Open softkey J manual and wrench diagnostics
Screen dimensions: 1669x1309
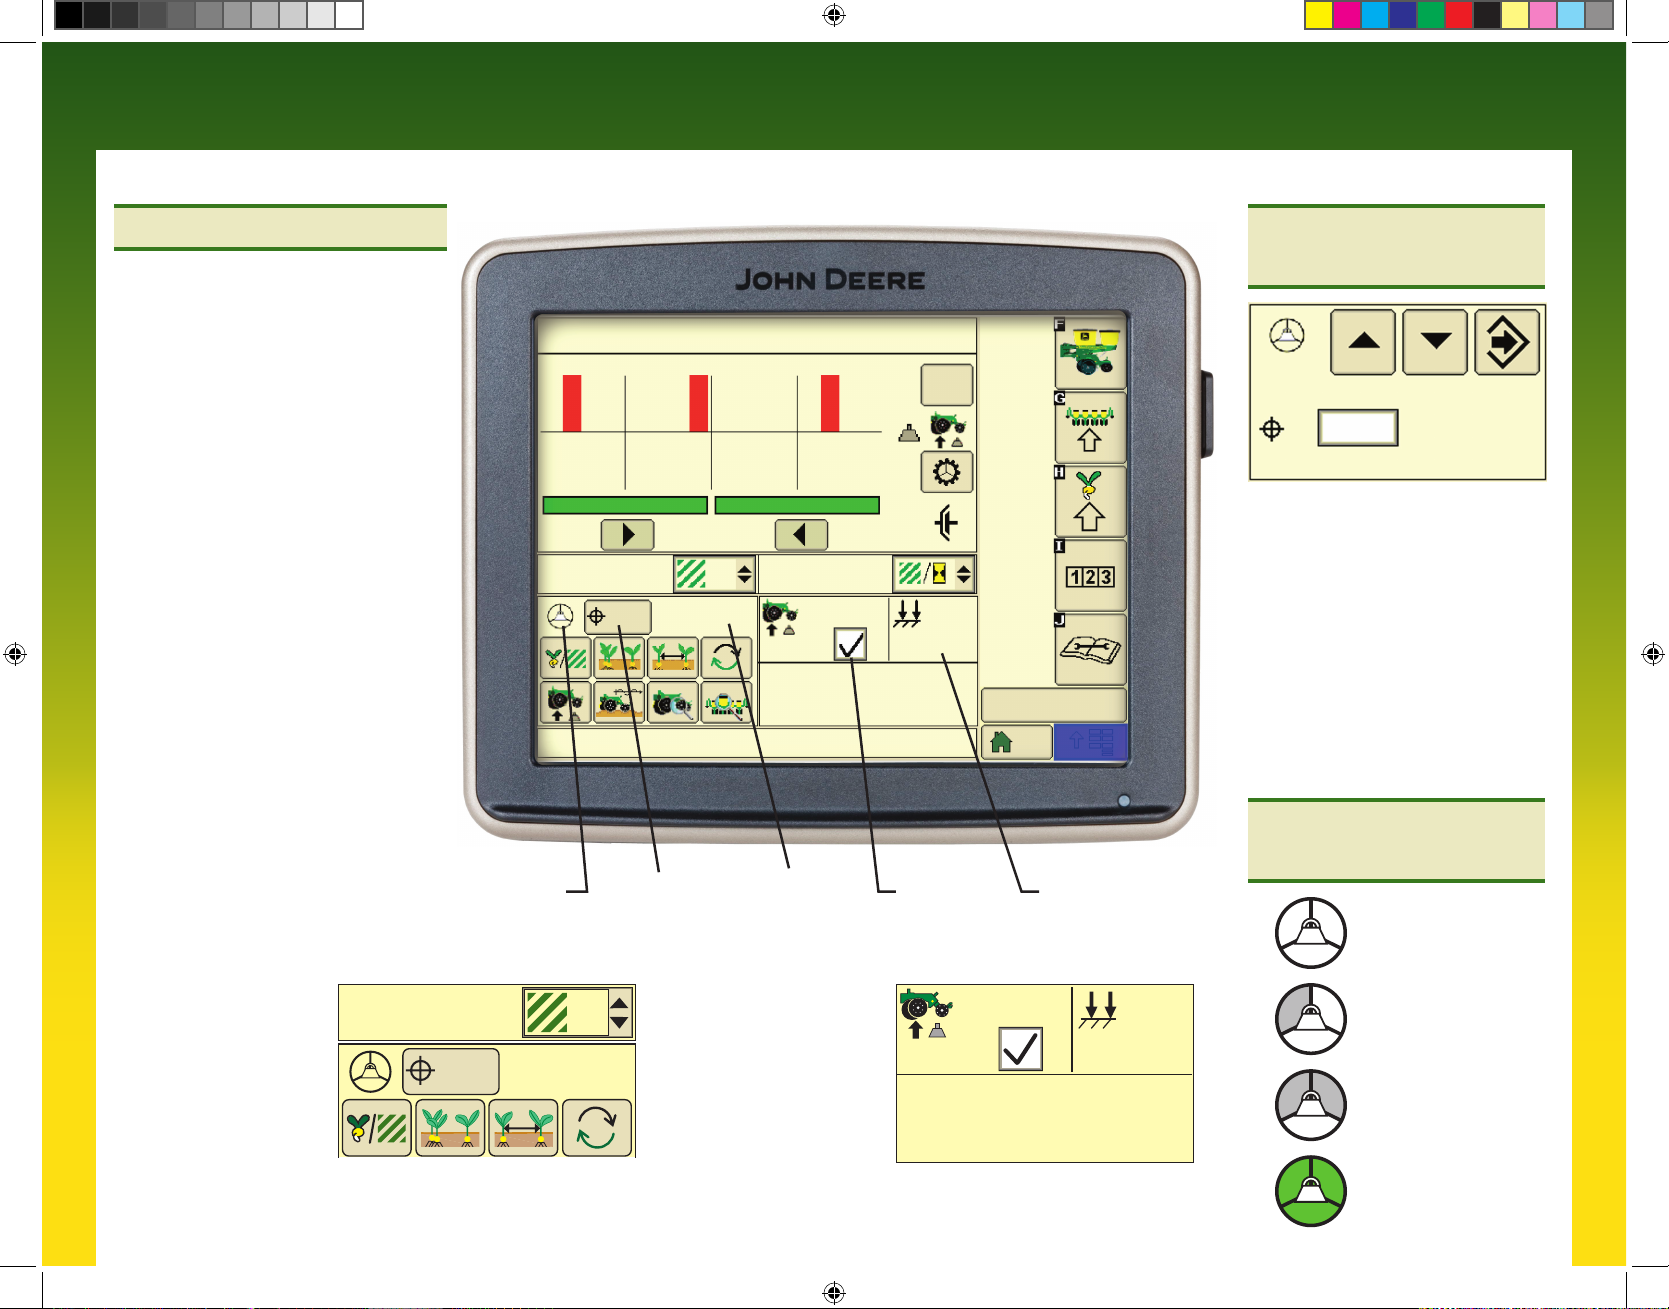click(1091, 650)
